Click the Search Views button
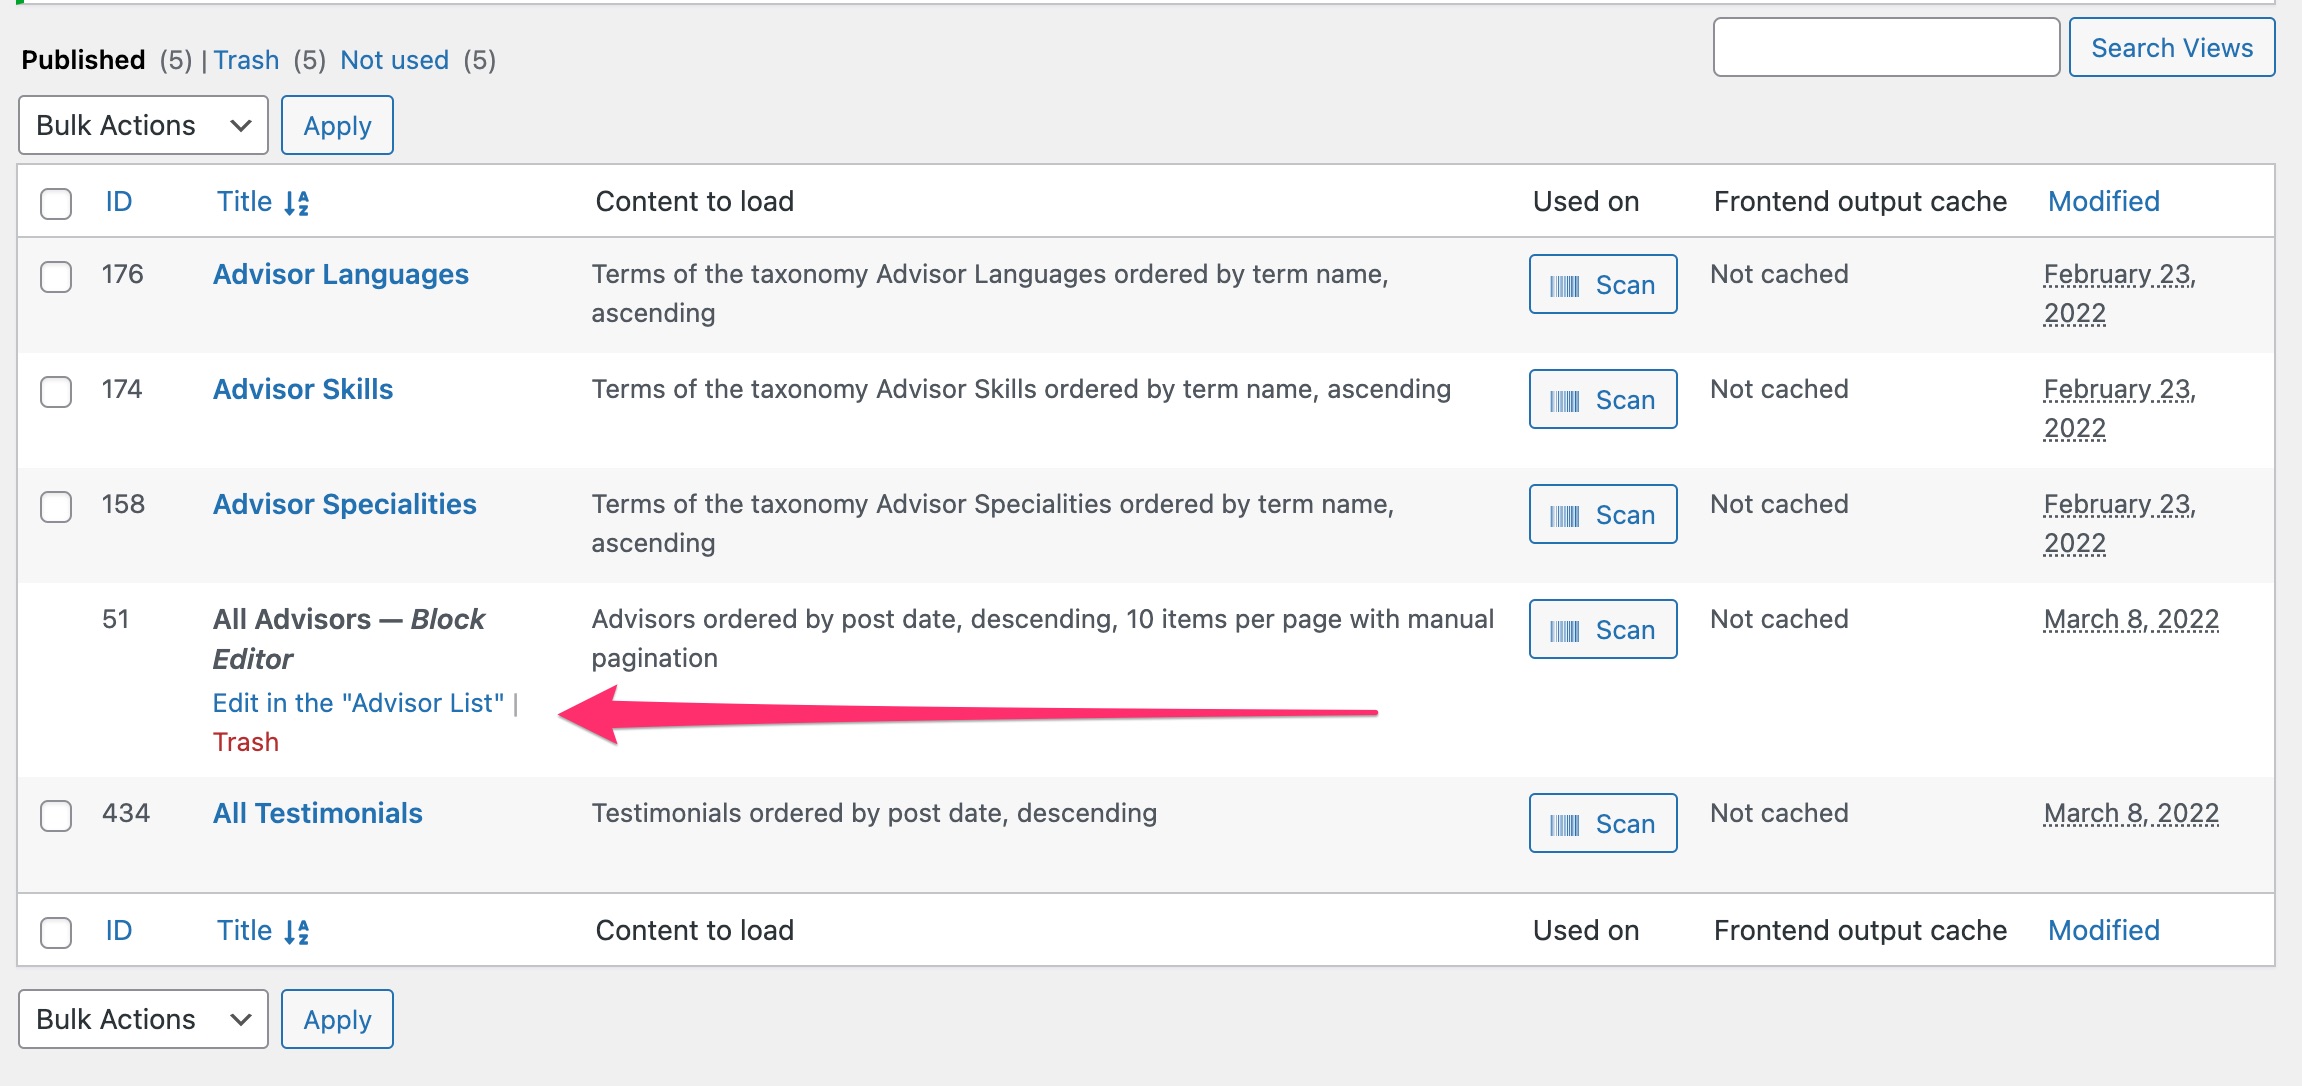The height and width of the screenshot is (1086, 2302). tap(2172, 48)
